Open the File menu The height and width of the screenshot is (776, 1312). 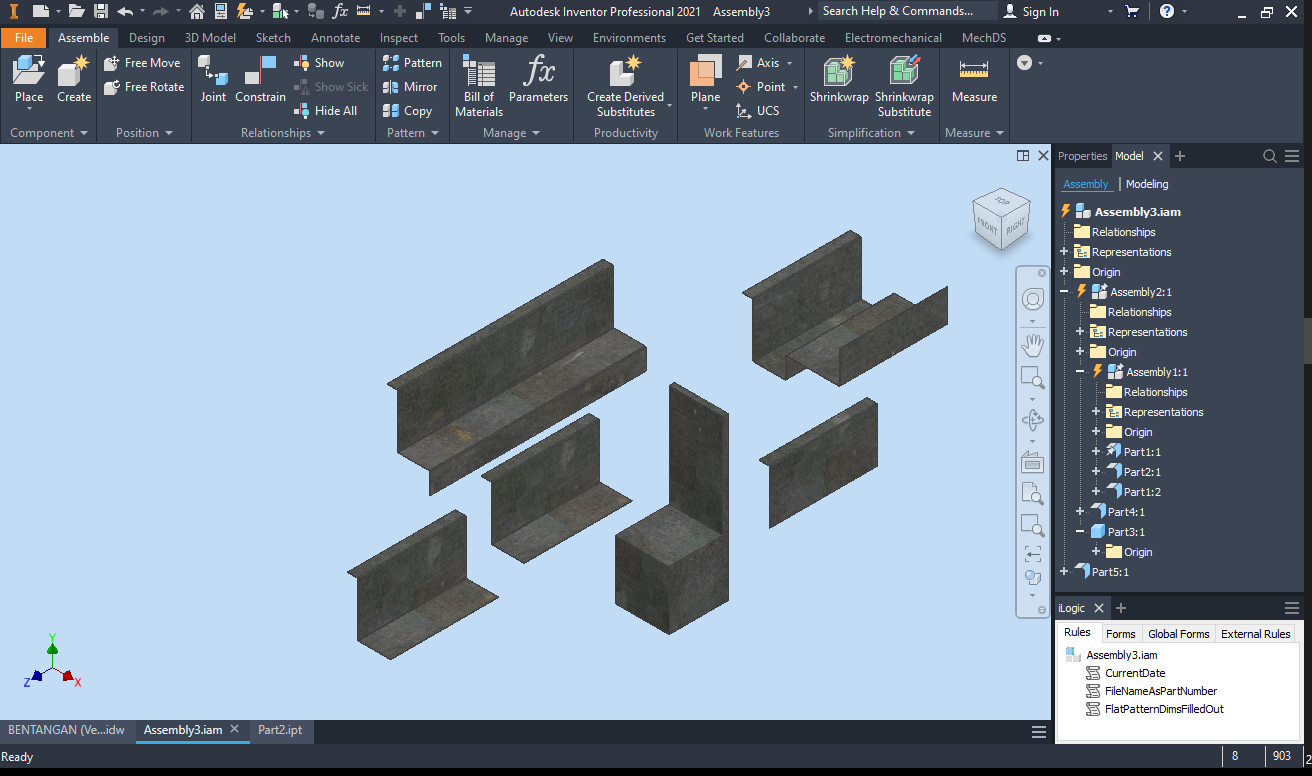[x=24, y=38]
